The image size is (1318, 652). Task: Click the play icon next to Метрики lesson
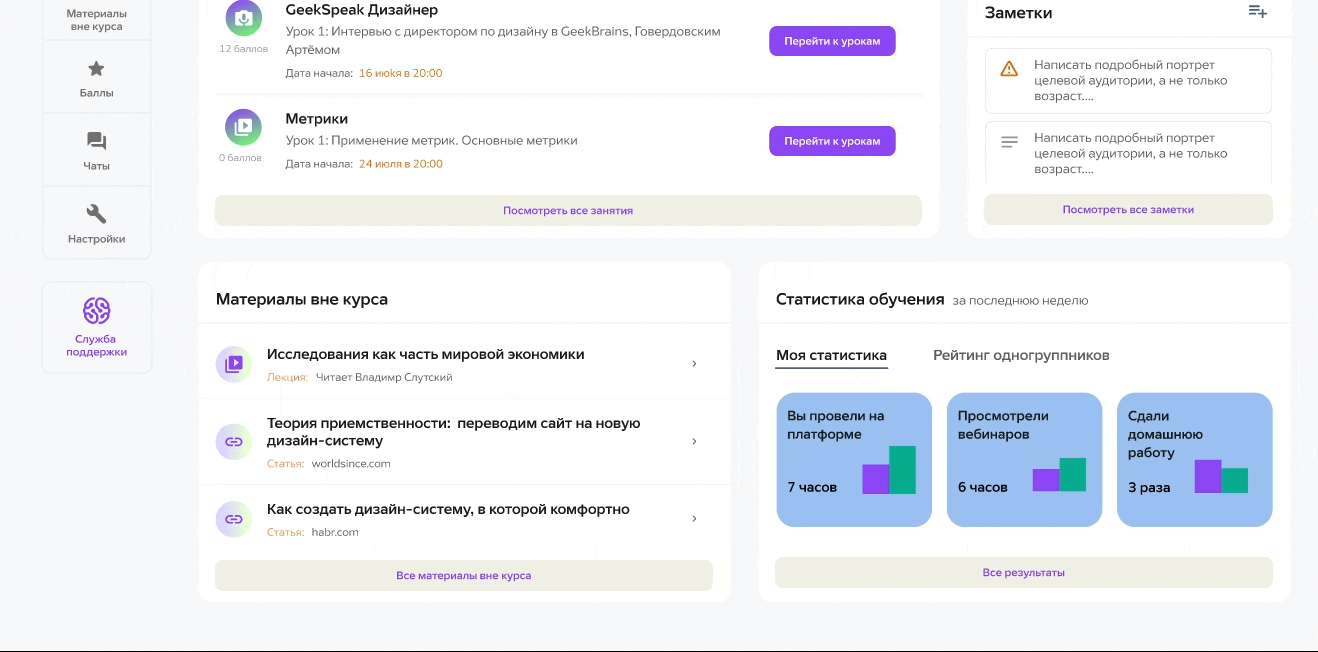tap(241, 127)
